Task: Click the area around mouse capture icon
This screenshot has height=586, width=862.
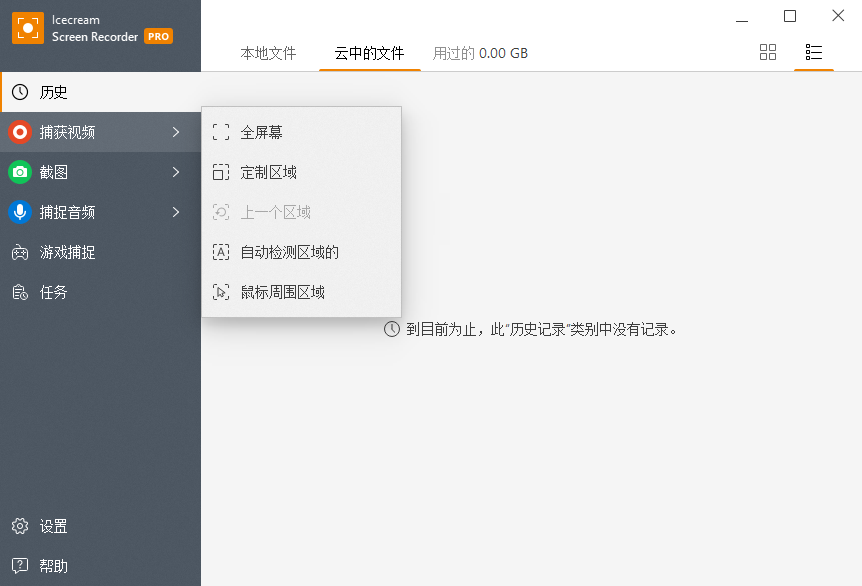Action: (x=221, y=292)
